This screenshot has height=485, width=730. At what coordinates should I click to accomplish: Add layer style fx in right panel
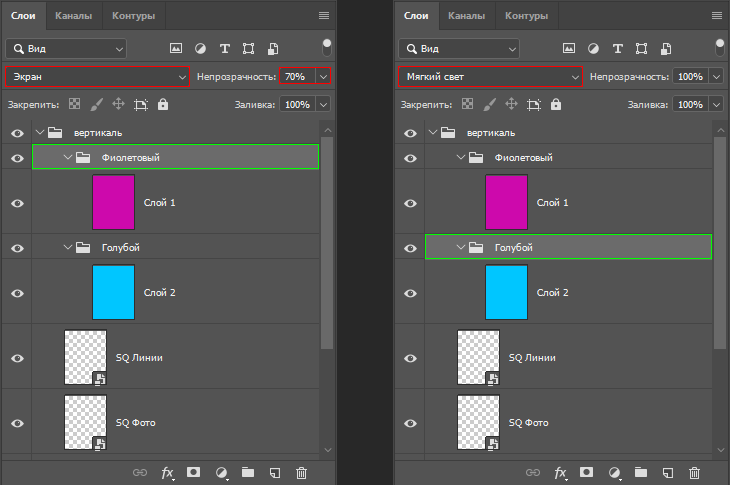(x=561, y=473)
